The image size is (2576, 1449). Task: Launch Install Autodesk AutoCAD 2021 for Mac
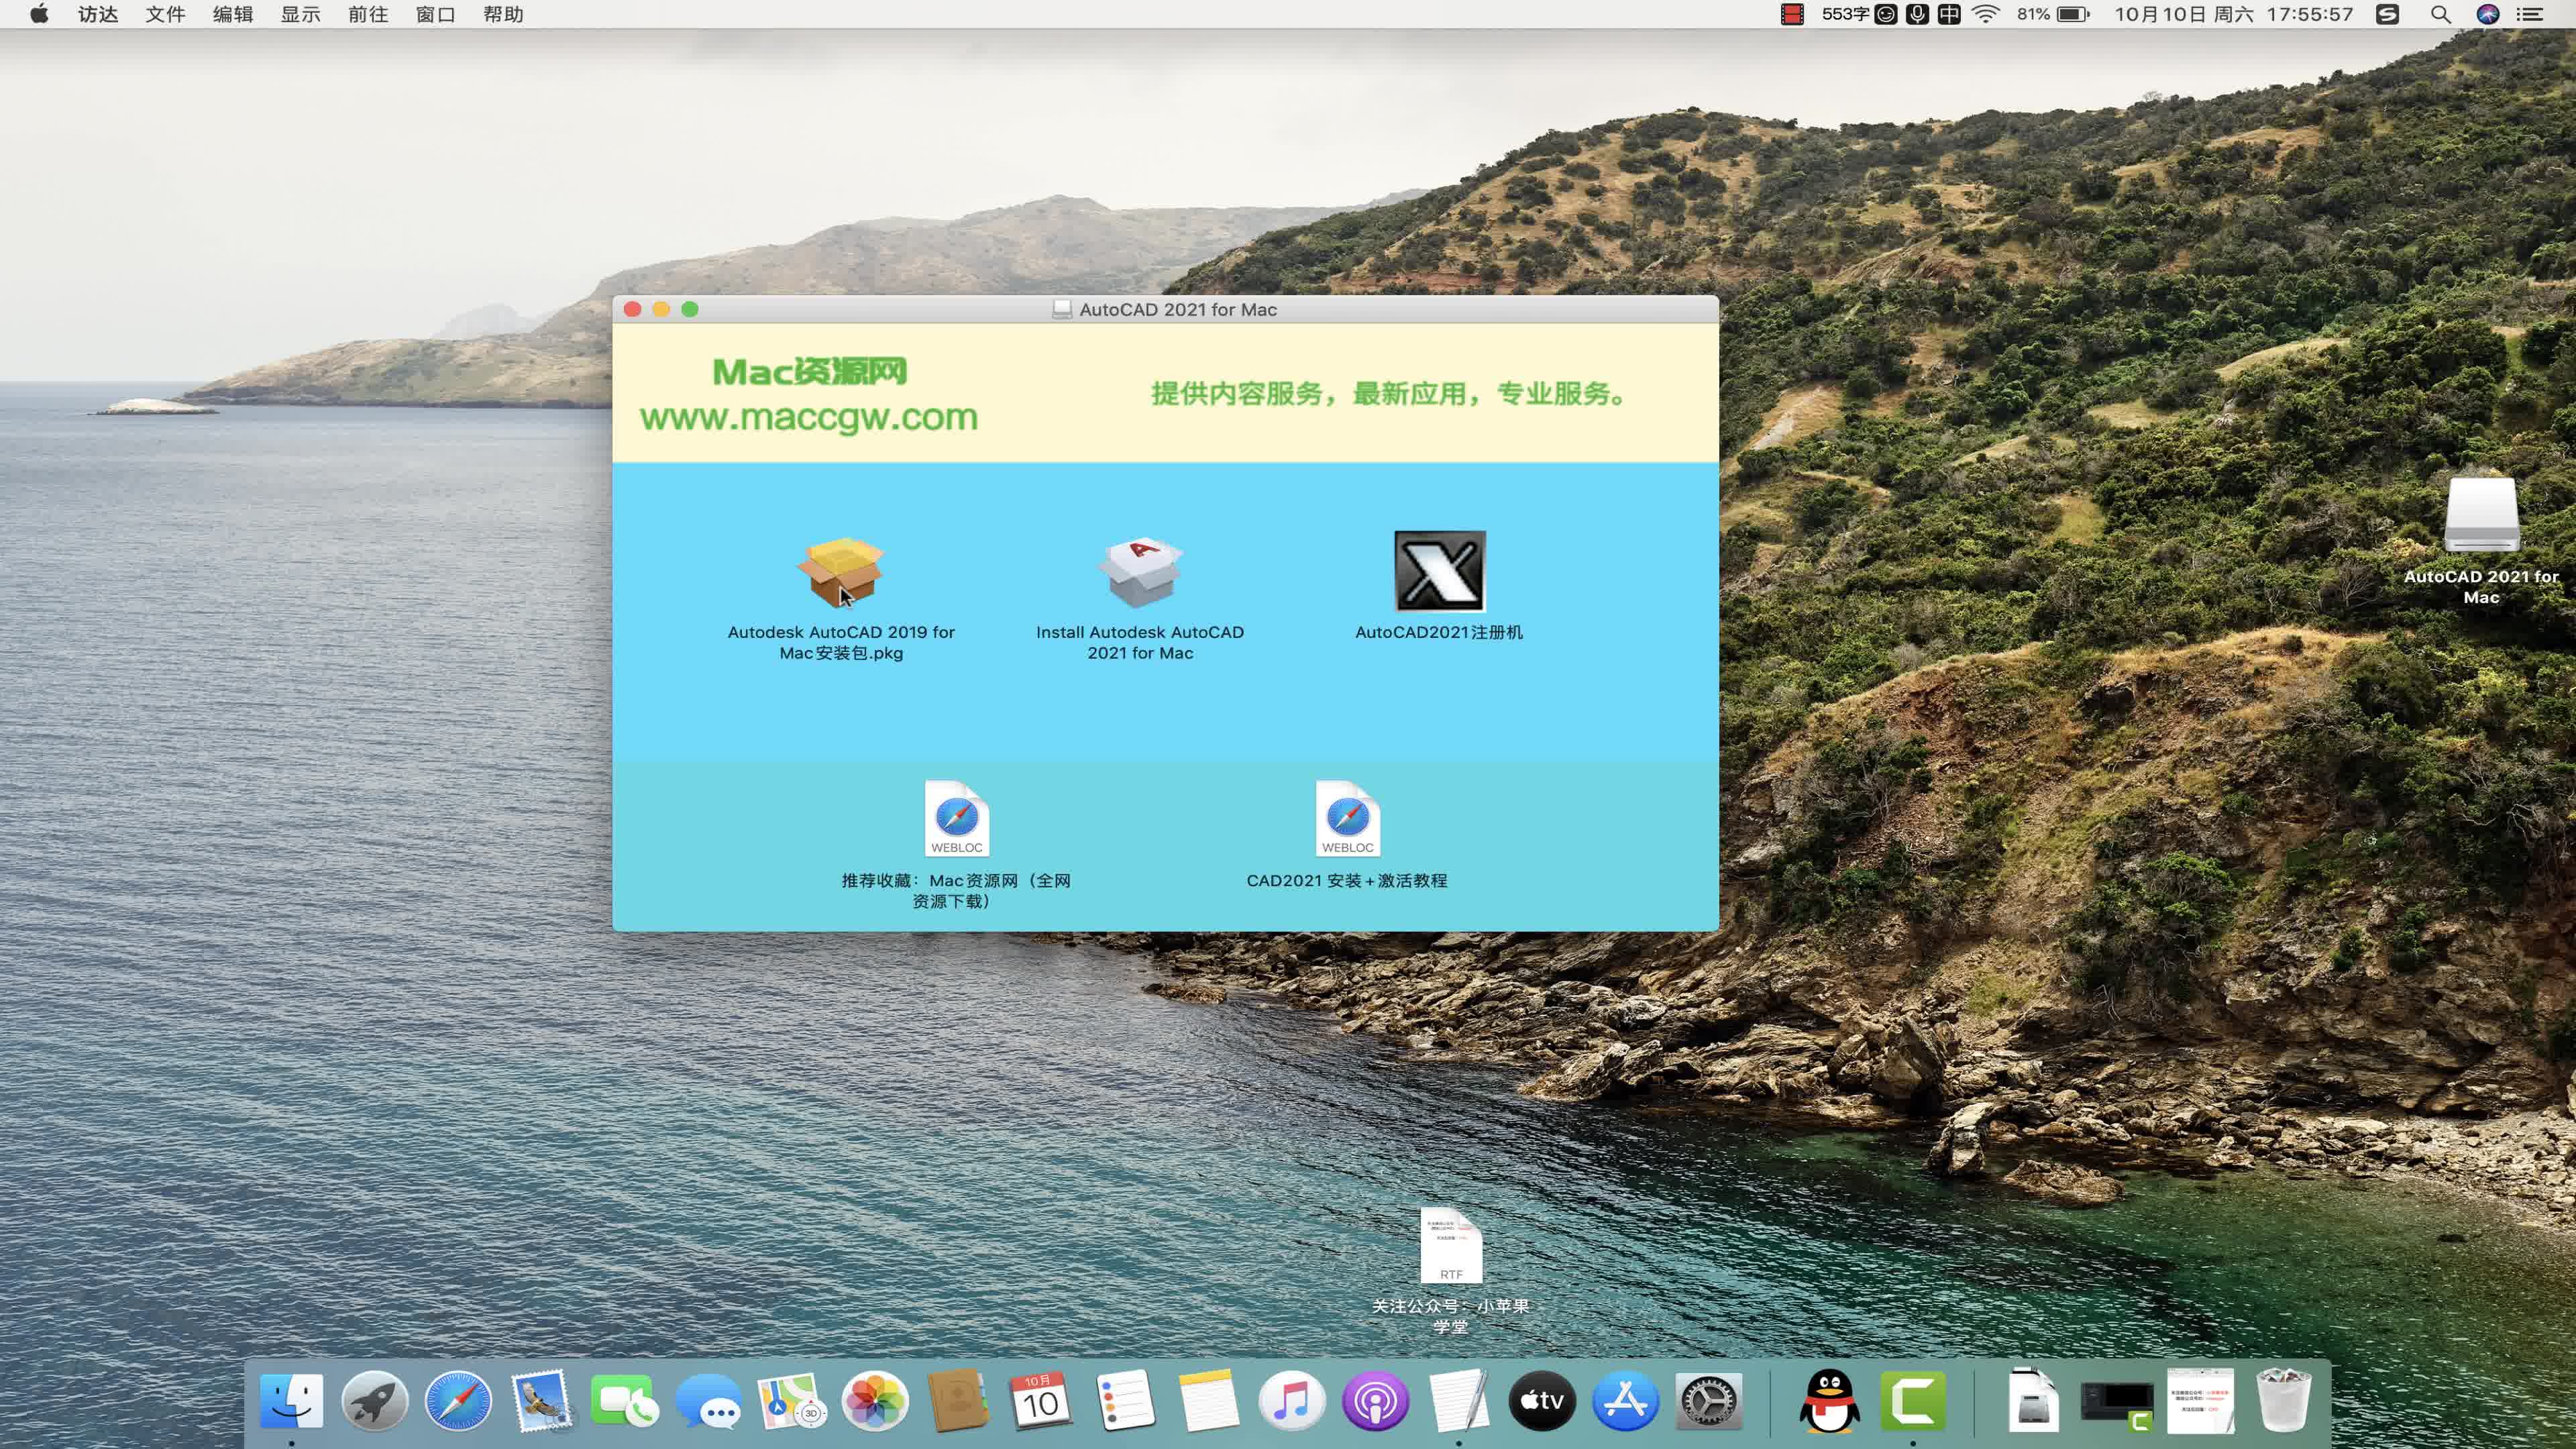pos(1140,573)
